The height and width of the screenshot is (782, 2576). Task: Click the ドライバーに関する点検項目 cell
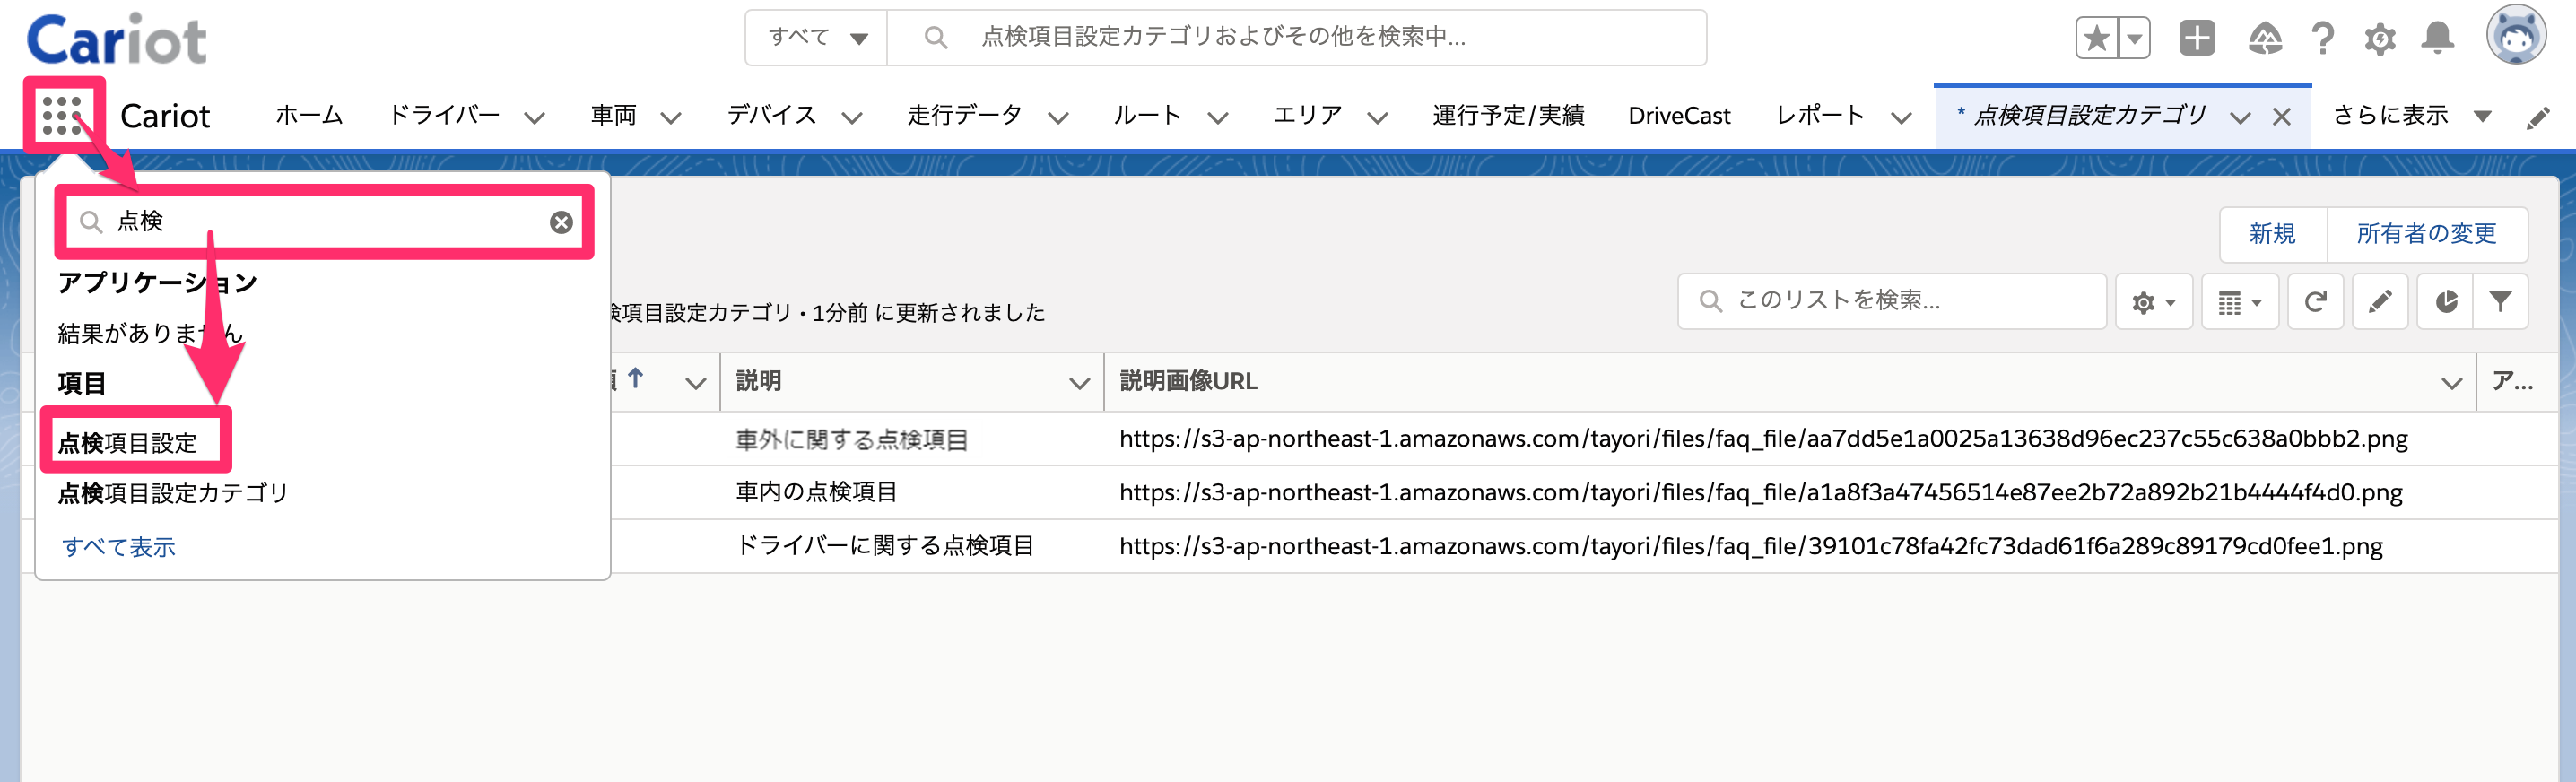pos(885,546)
